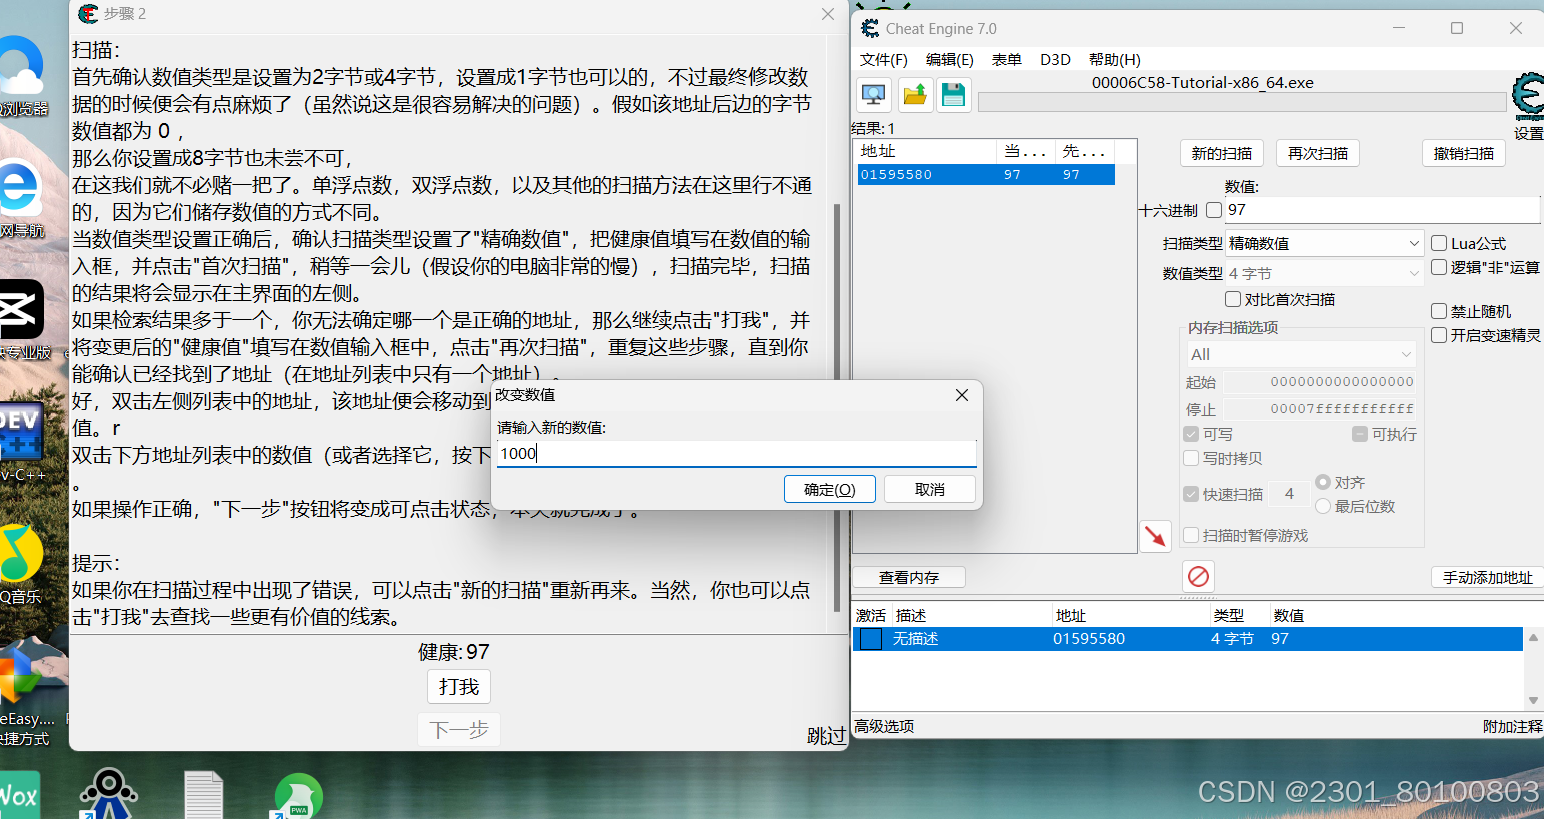
Task: Toggle the 可写 checkbox
Action: (x=1191, y=434)
